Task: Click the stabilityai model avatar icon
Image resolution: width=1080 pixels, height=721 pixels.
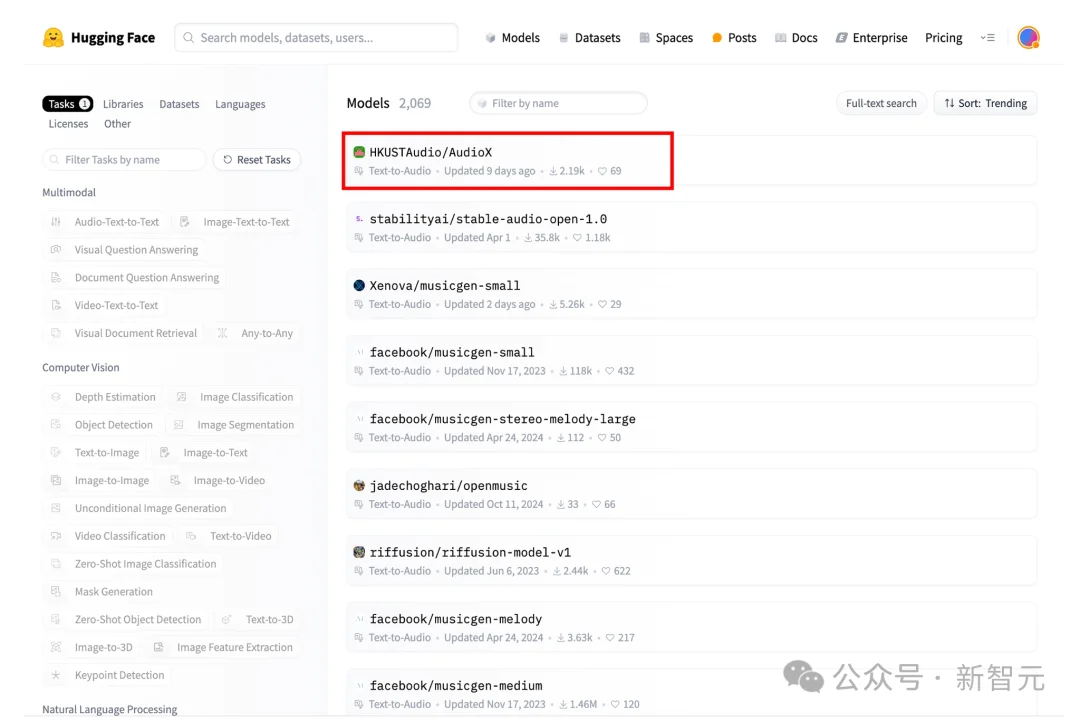Action: (359, 219)
